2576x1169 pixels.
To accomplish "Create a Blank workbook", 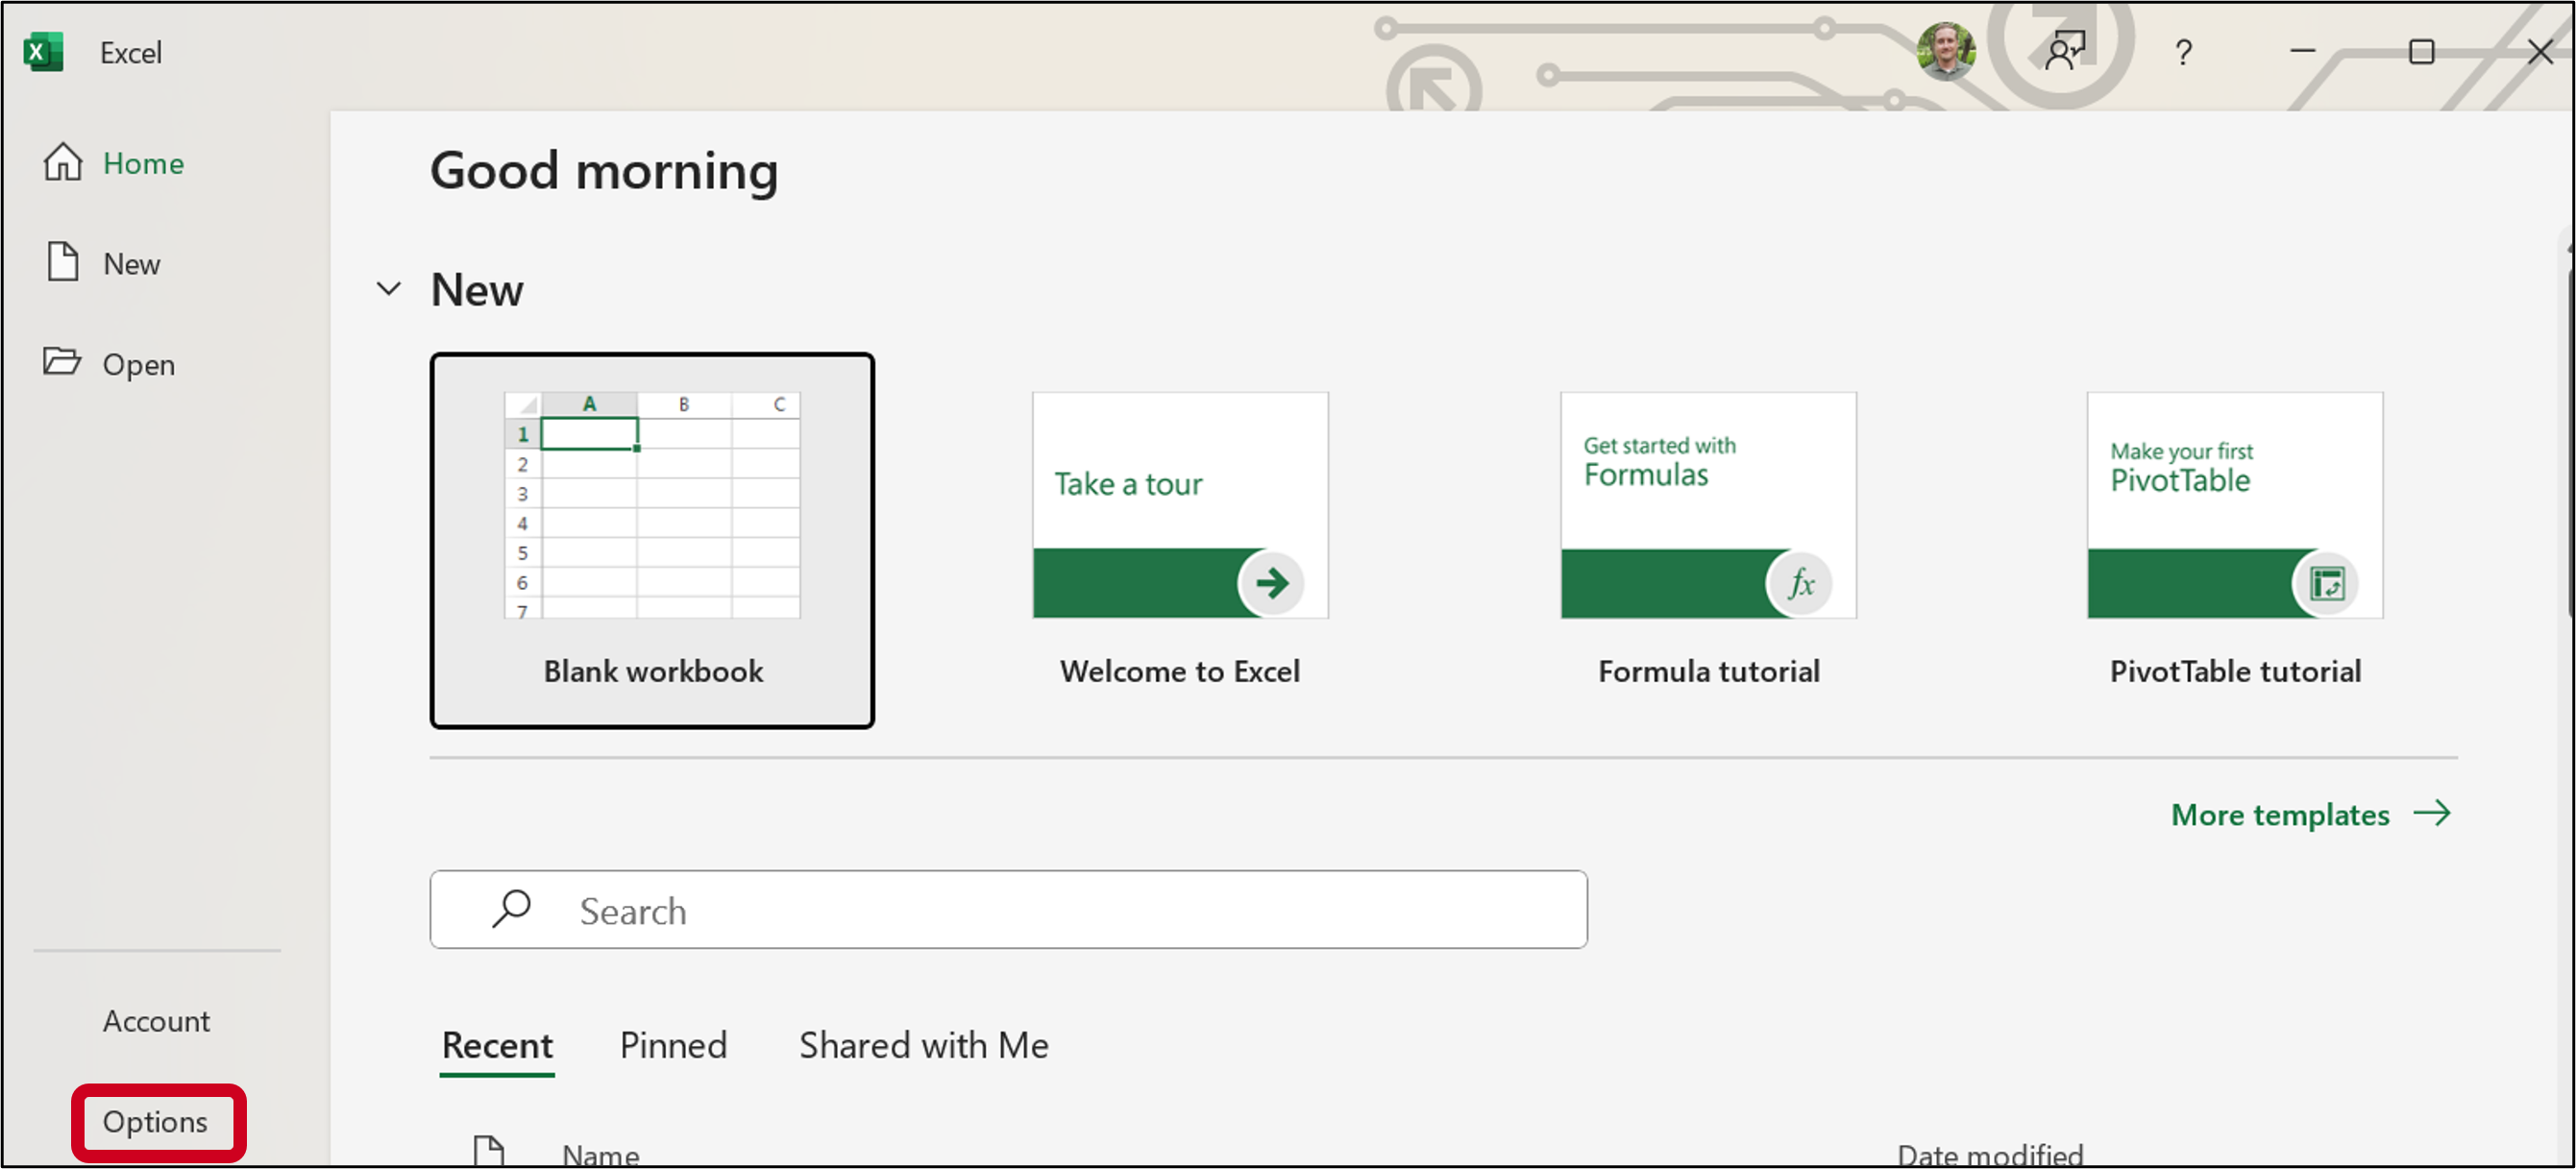I will coord(652,540).
